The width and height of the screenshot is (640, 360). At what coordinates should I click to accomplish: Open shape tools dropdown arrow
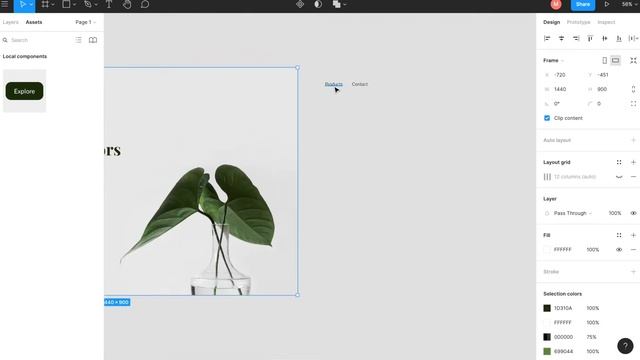point(74,4)
